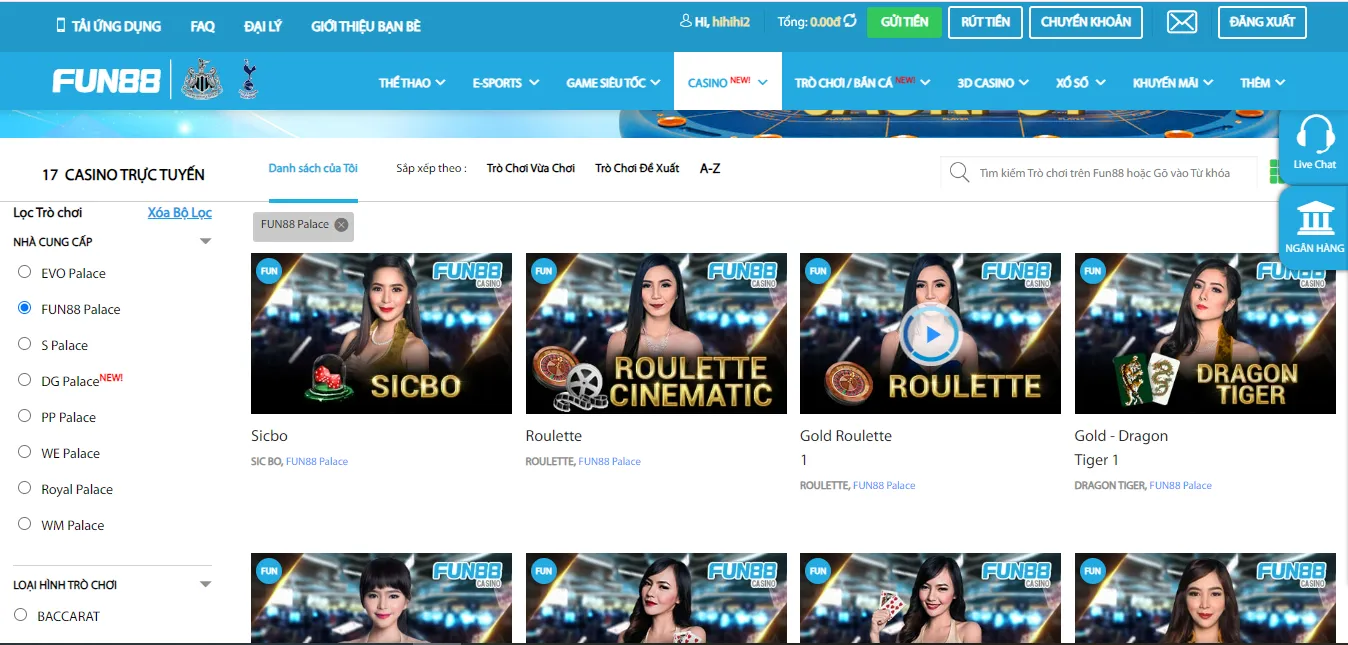
Task: Select WM Palace provider filter
Action: pos(25,524)
